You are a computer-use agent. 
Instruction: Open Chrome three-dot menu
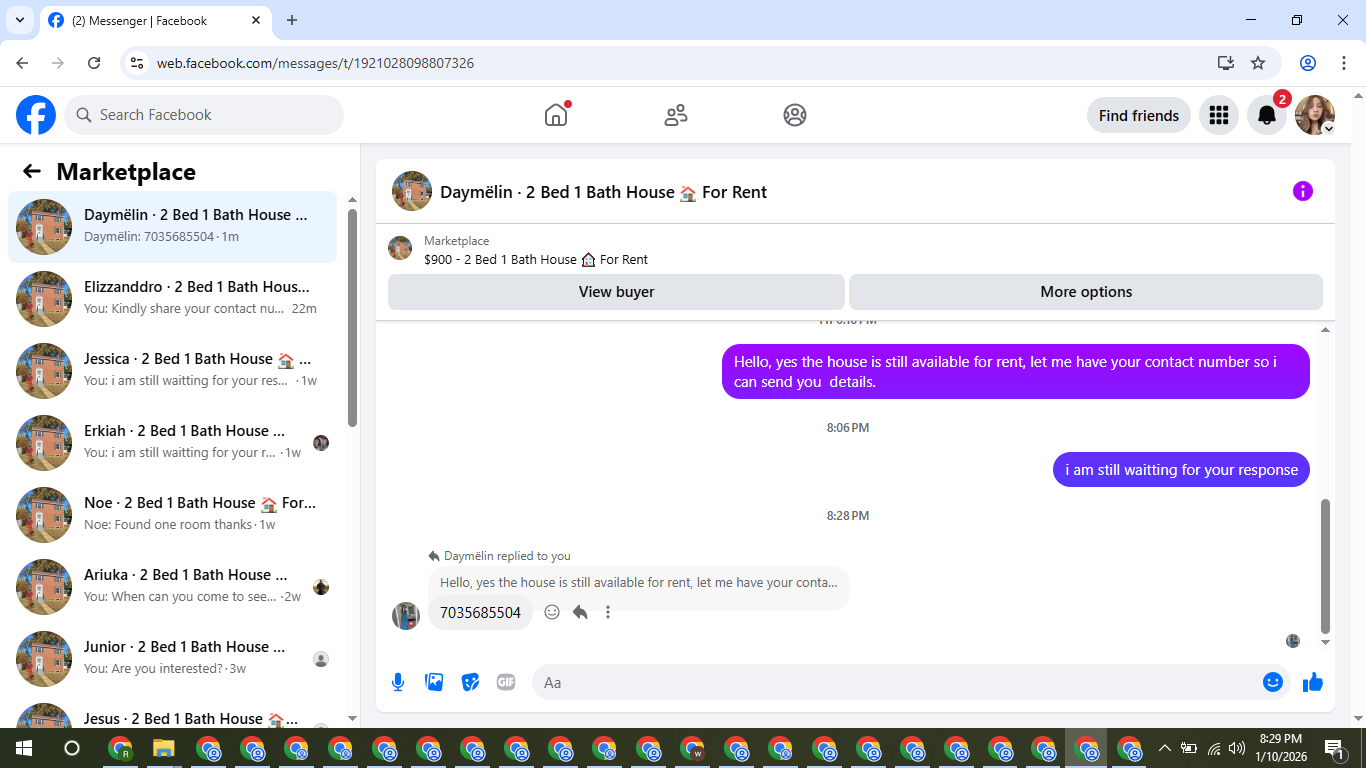pyautogui.click(x=1343, y=63)
